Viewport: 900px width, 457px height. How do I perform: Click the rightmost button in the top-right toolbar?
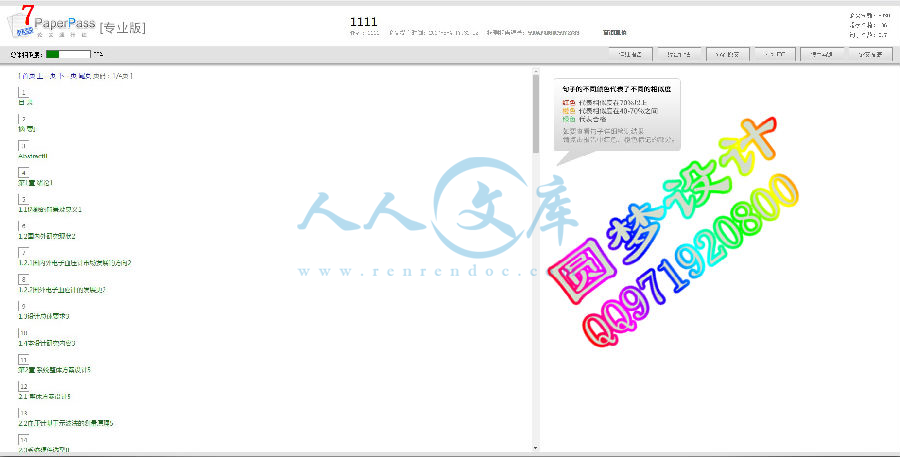coord(865,55)
